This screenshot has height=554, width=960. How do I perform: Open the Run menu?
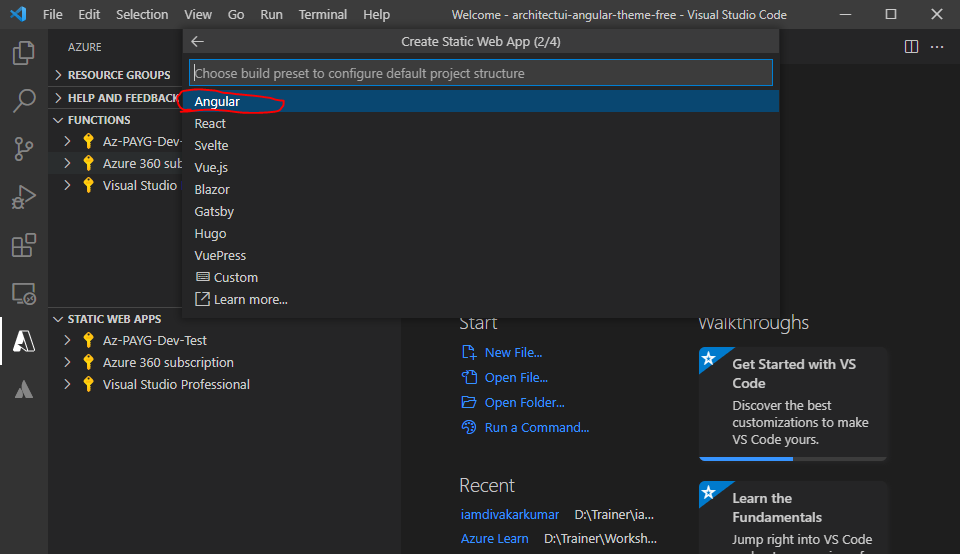coord(271,14)
